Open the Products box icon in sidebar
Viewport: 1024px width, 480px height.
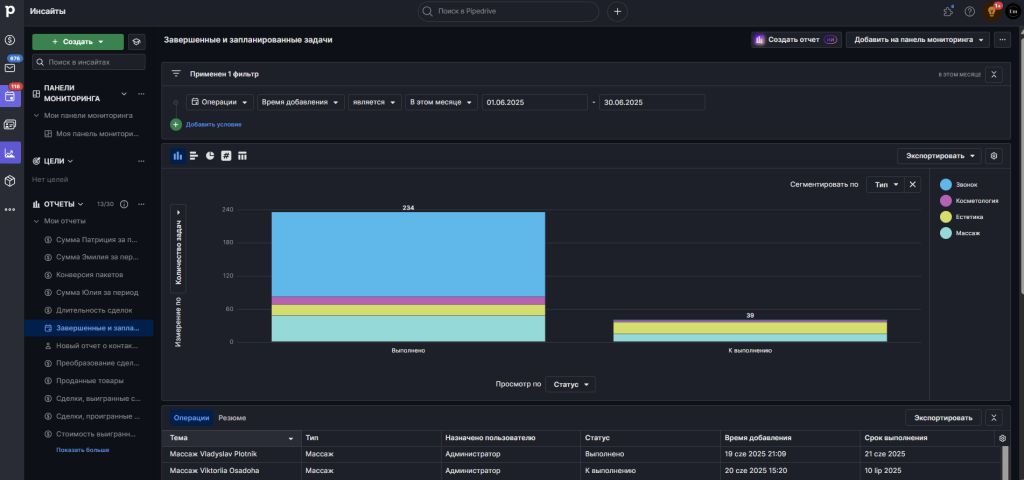point(10,181)
